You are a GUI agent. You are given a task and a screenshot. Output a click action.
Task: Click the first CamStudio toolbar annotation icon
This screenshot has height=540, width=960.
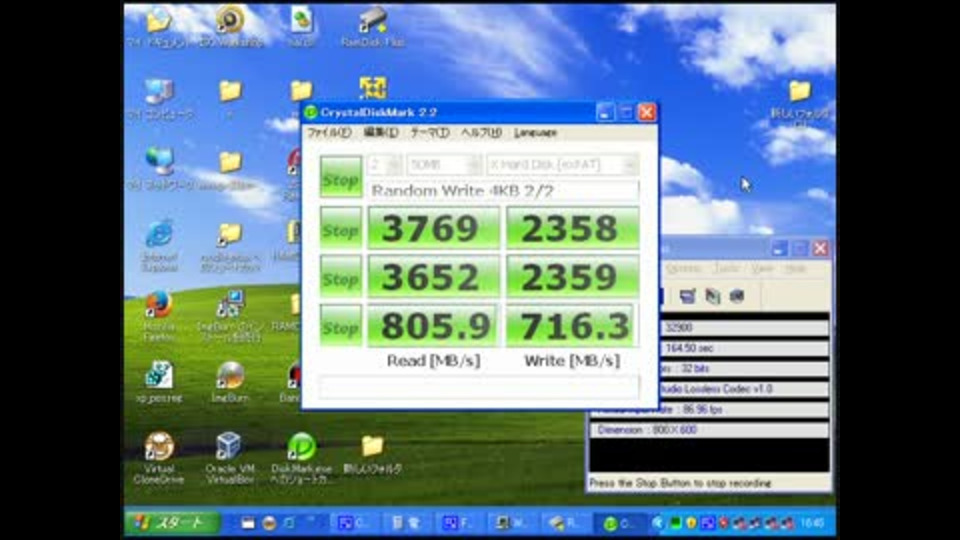(x=688, y=296)
